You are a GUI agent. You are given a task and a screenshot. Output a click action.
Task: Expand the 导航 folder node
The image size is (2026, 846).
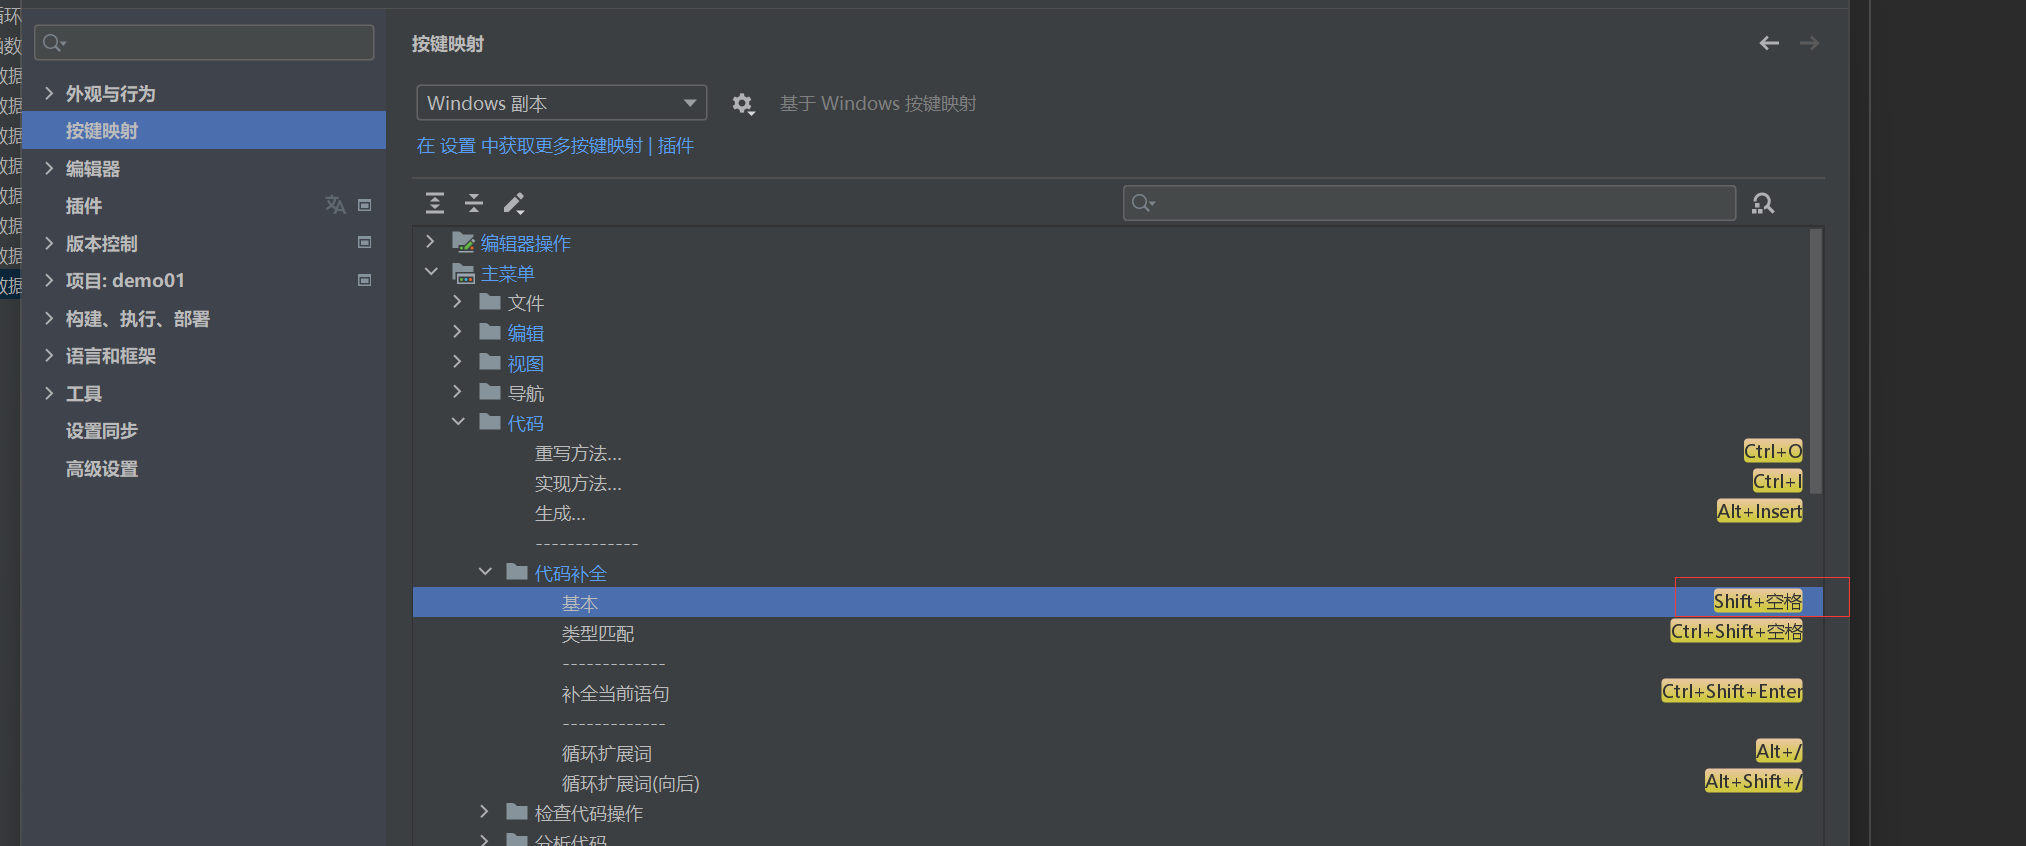(458, 392)
